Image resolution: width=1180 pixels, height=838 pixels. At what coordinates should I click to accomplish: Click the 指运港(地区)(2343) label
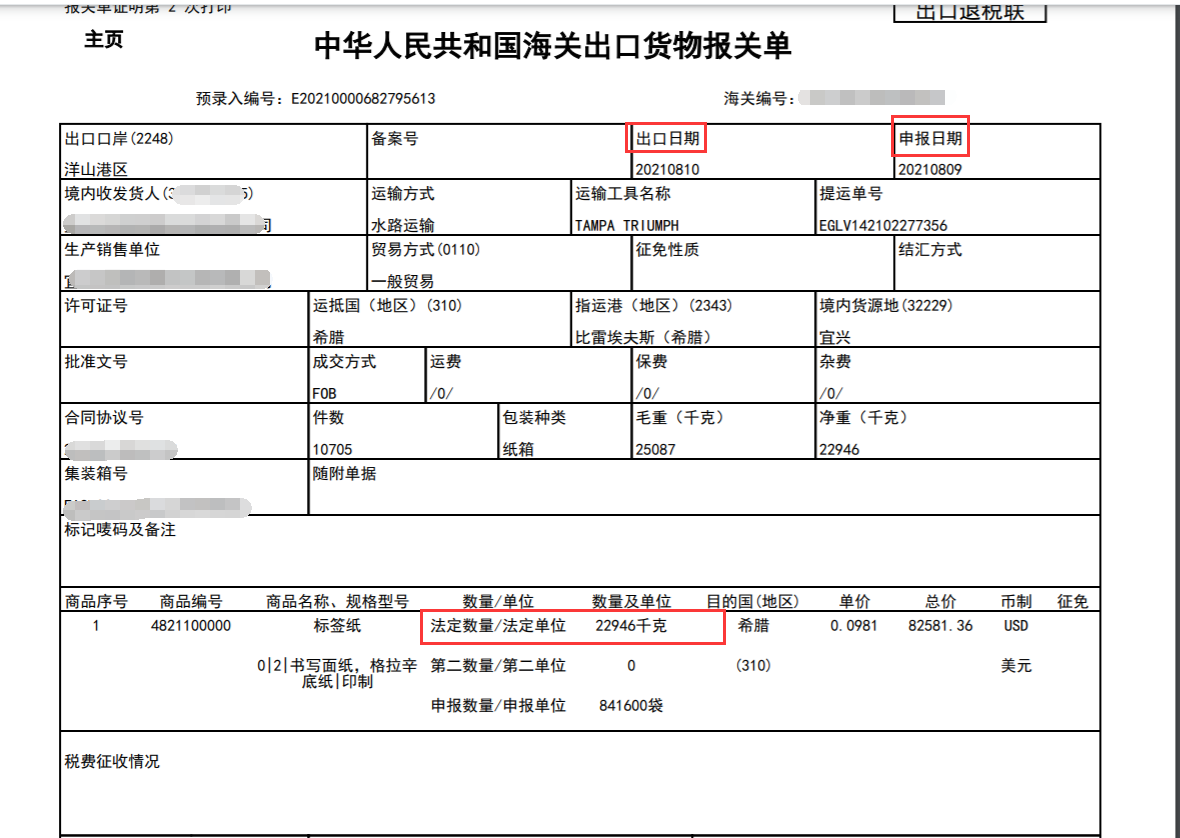(x=653, y=305)
